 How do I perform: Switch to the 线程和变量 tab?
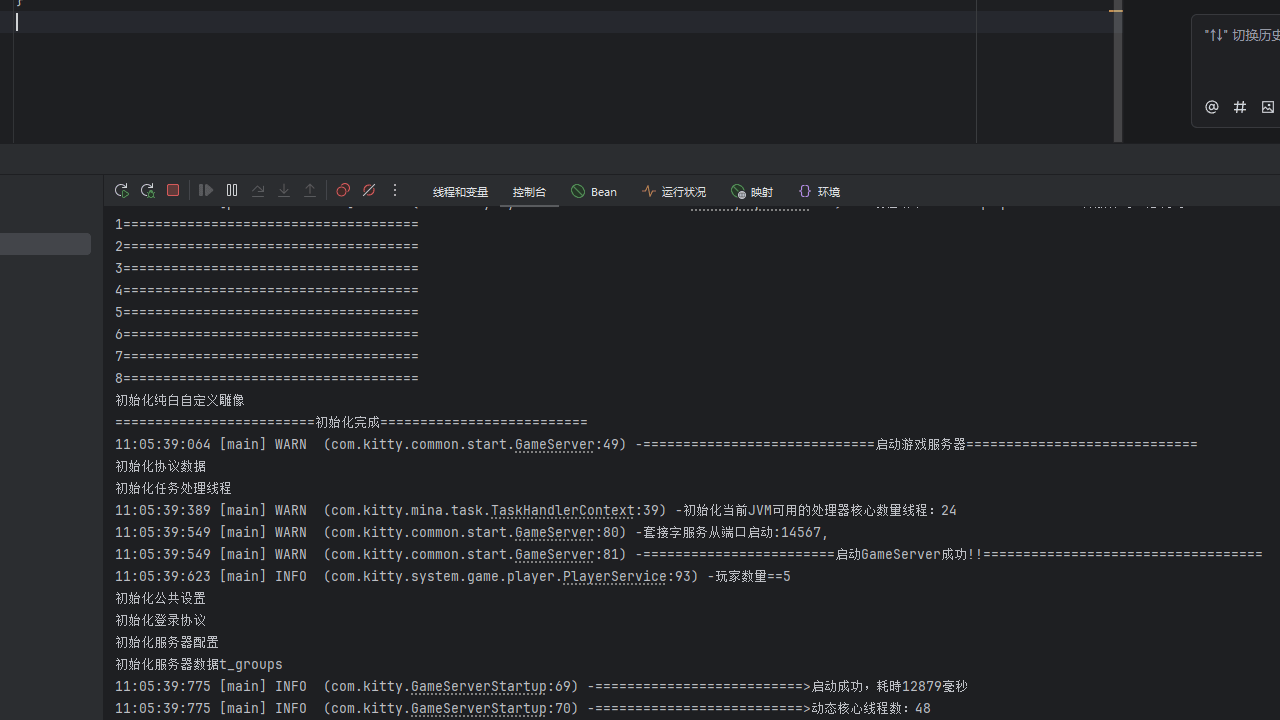[459, 192]
